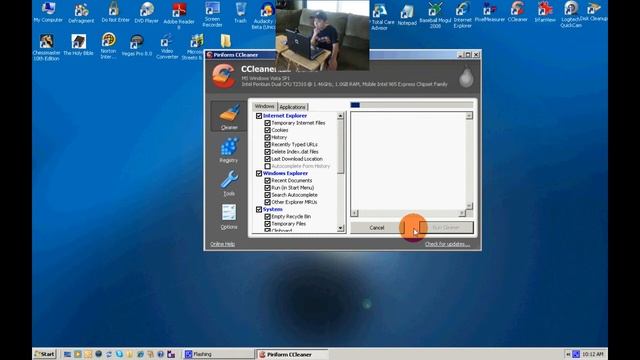Uncheck Delete Index.dat files

[x=267, y=151]
